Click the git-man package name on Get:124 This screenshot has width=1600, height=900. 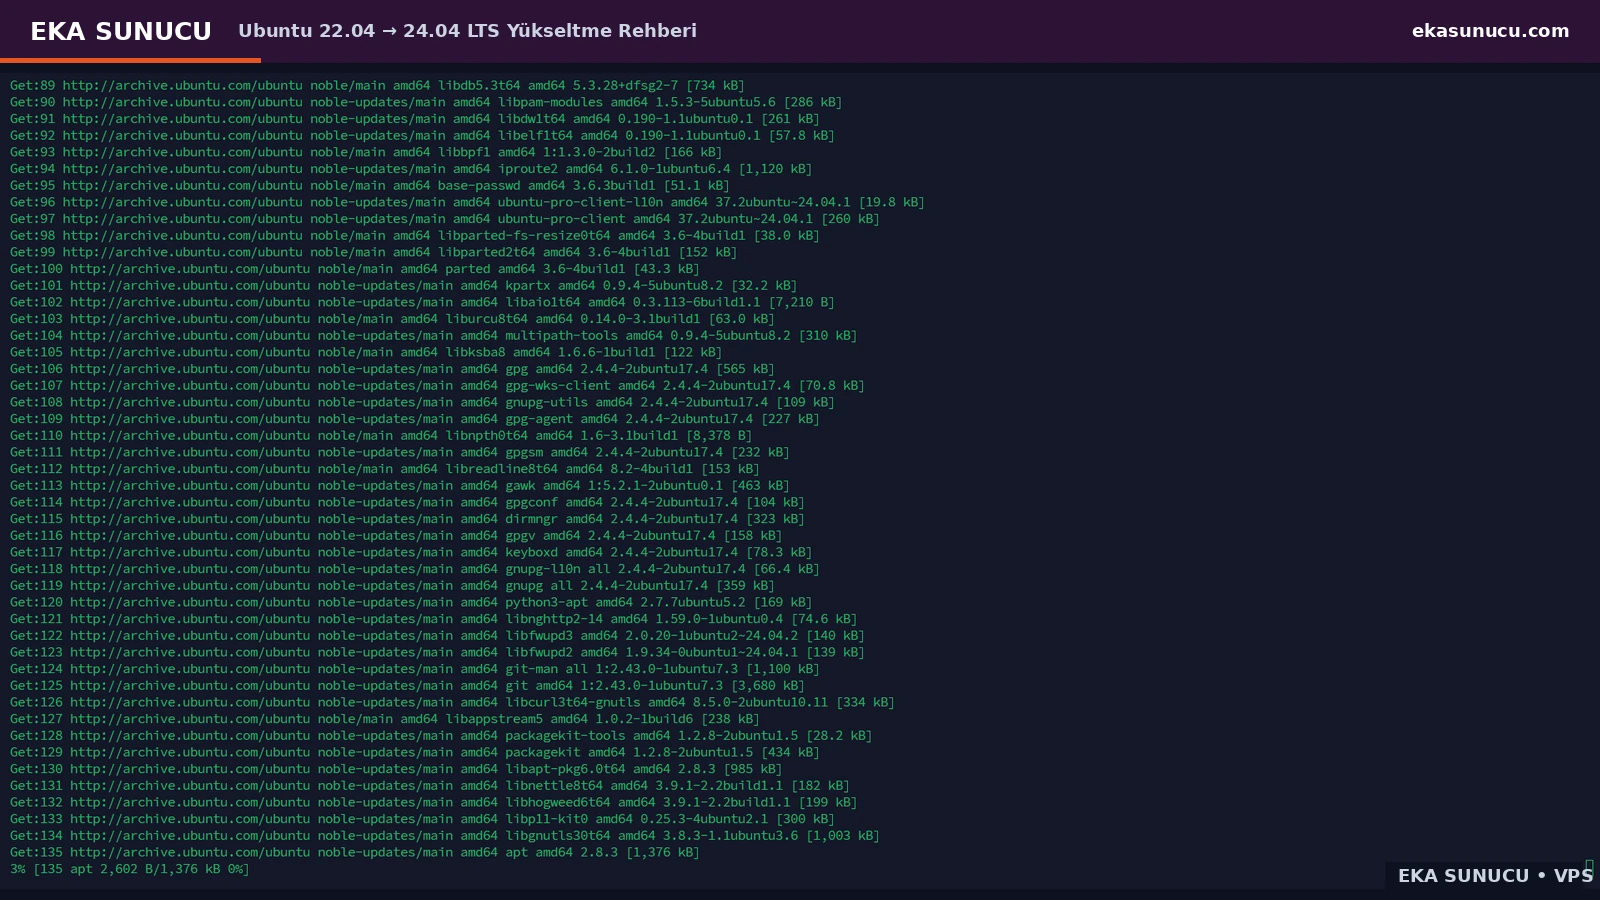(531, 669)
